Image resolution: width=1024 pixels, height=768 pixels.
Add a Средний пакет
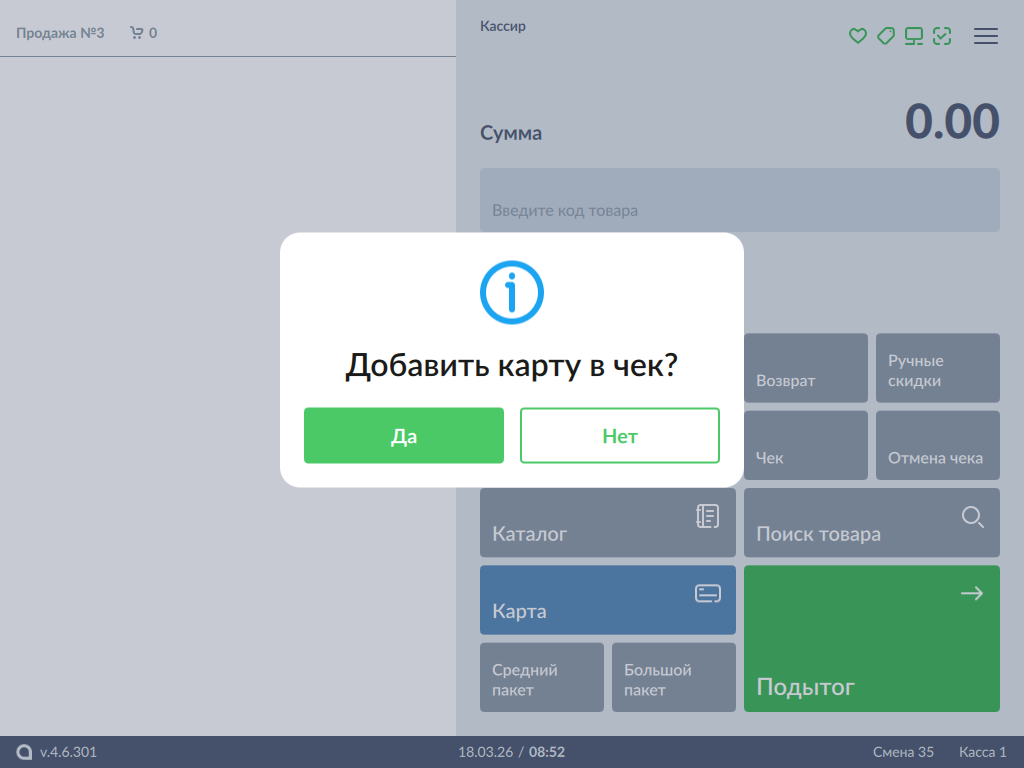coord(542,678)
